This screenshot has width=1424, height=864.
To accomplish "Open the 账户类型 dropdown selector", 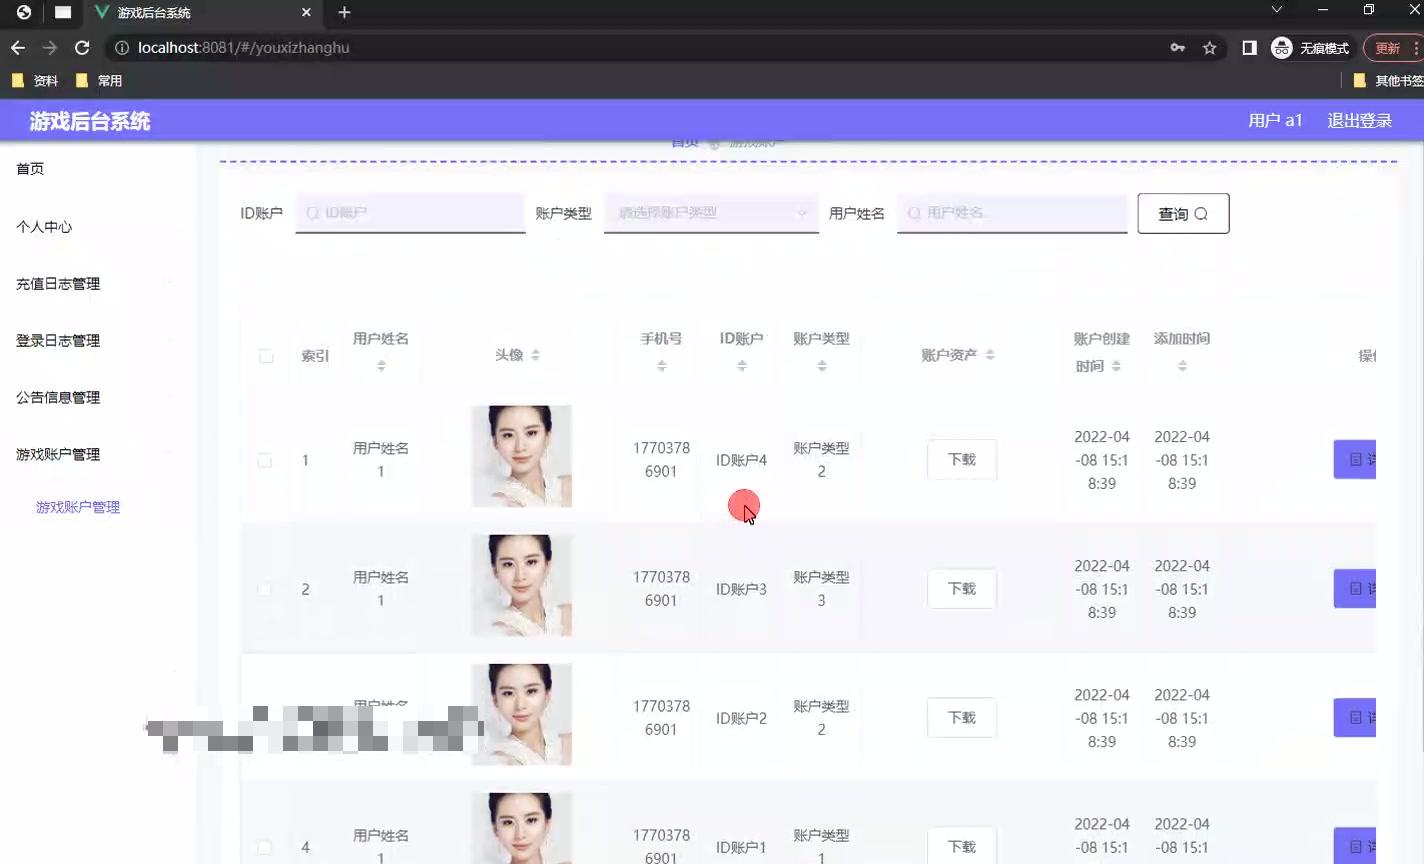I will [710, 213].
